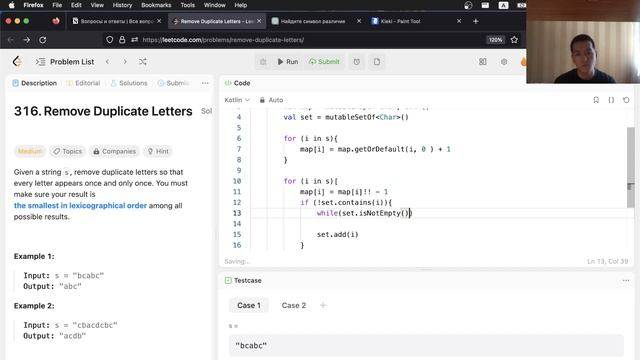Screen dimensions: 640x360
Task: Click the leetcode.com URL address bar
Action: click(x=223, y=40)
